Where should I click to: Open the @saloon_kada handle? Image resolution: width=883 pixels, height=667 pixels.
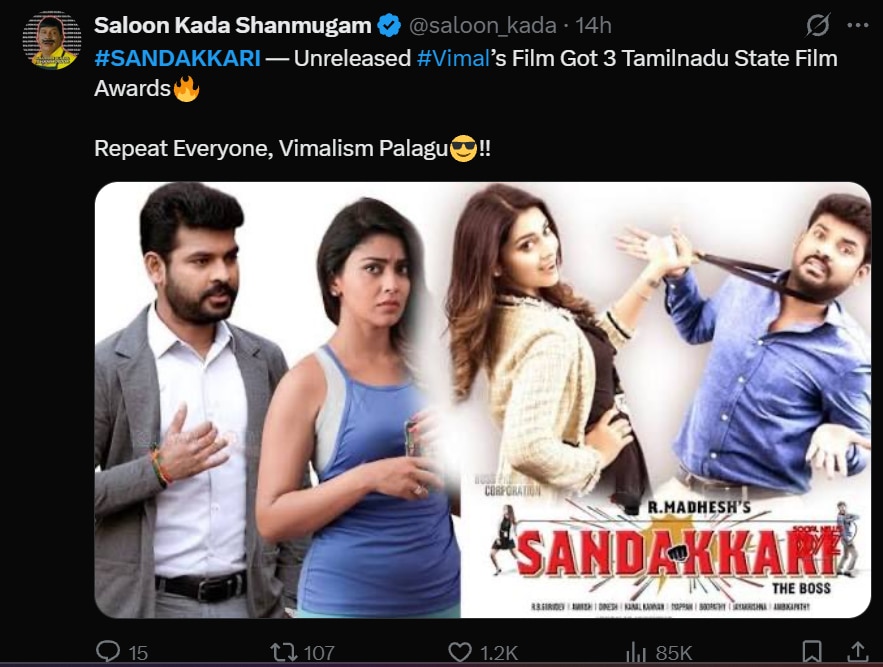[483, 25]
